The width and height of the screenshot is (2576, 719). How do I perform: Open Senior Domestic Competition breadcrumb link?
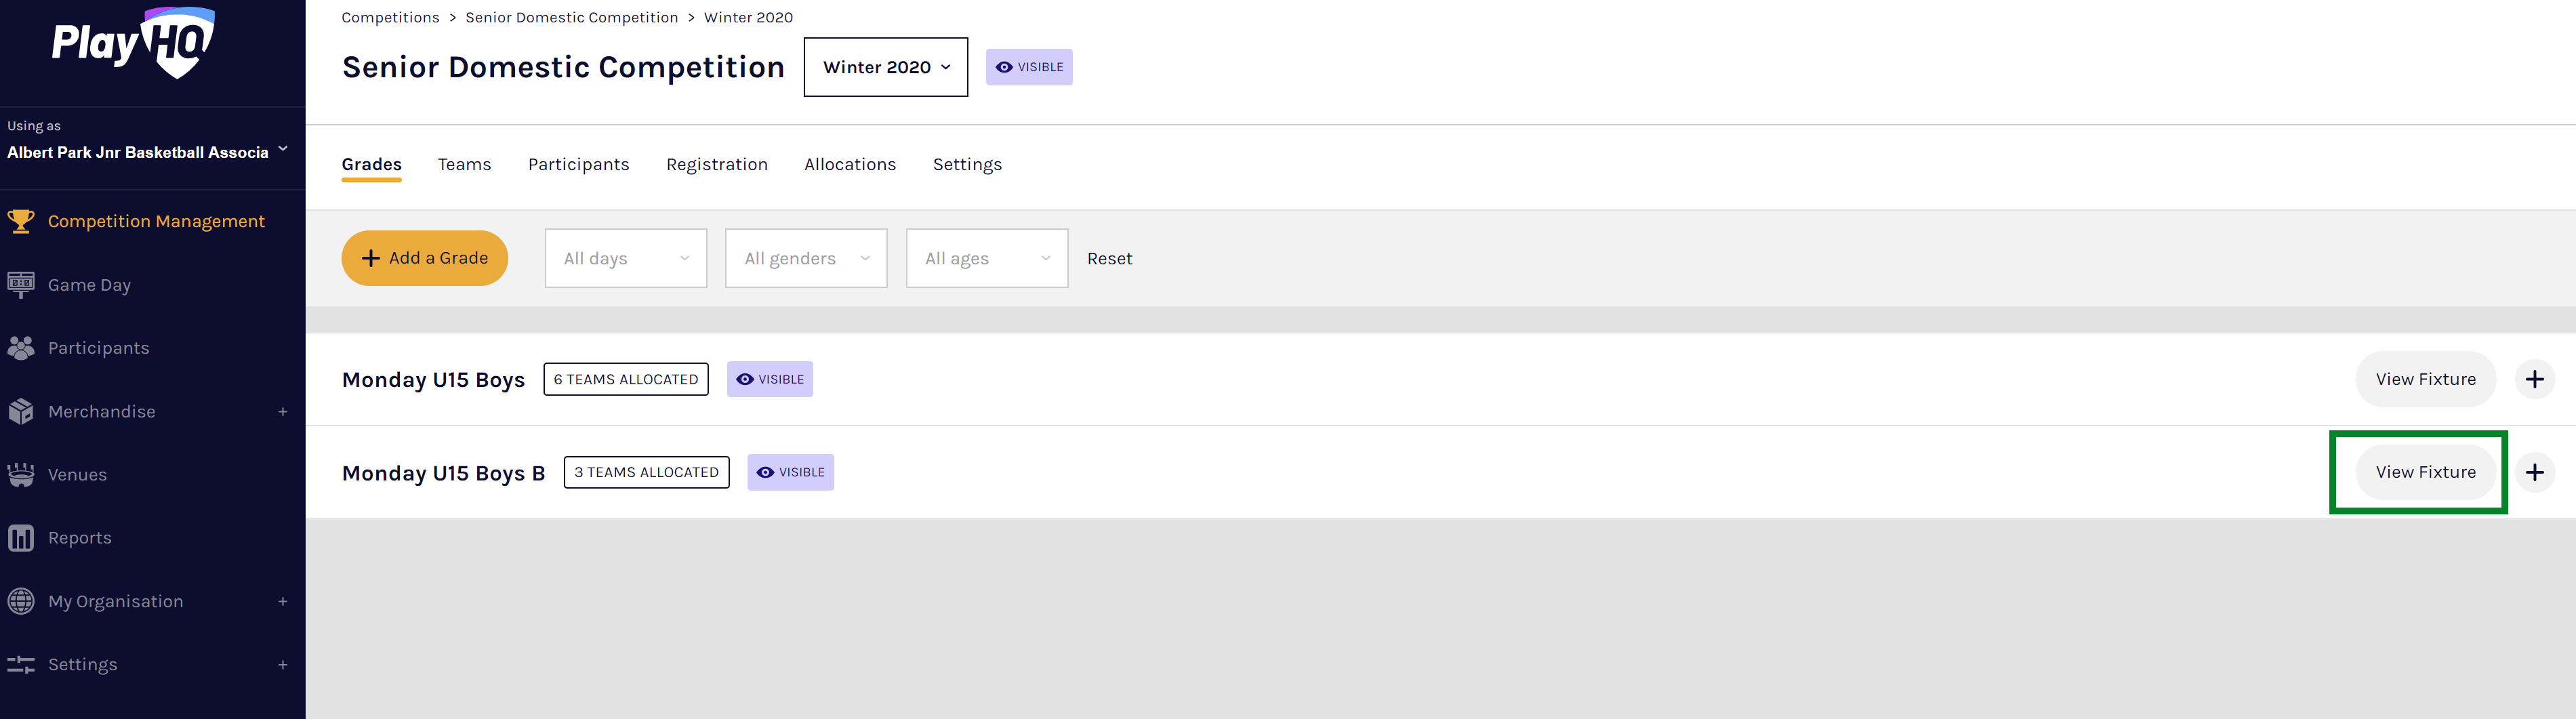tap(572, 17)
